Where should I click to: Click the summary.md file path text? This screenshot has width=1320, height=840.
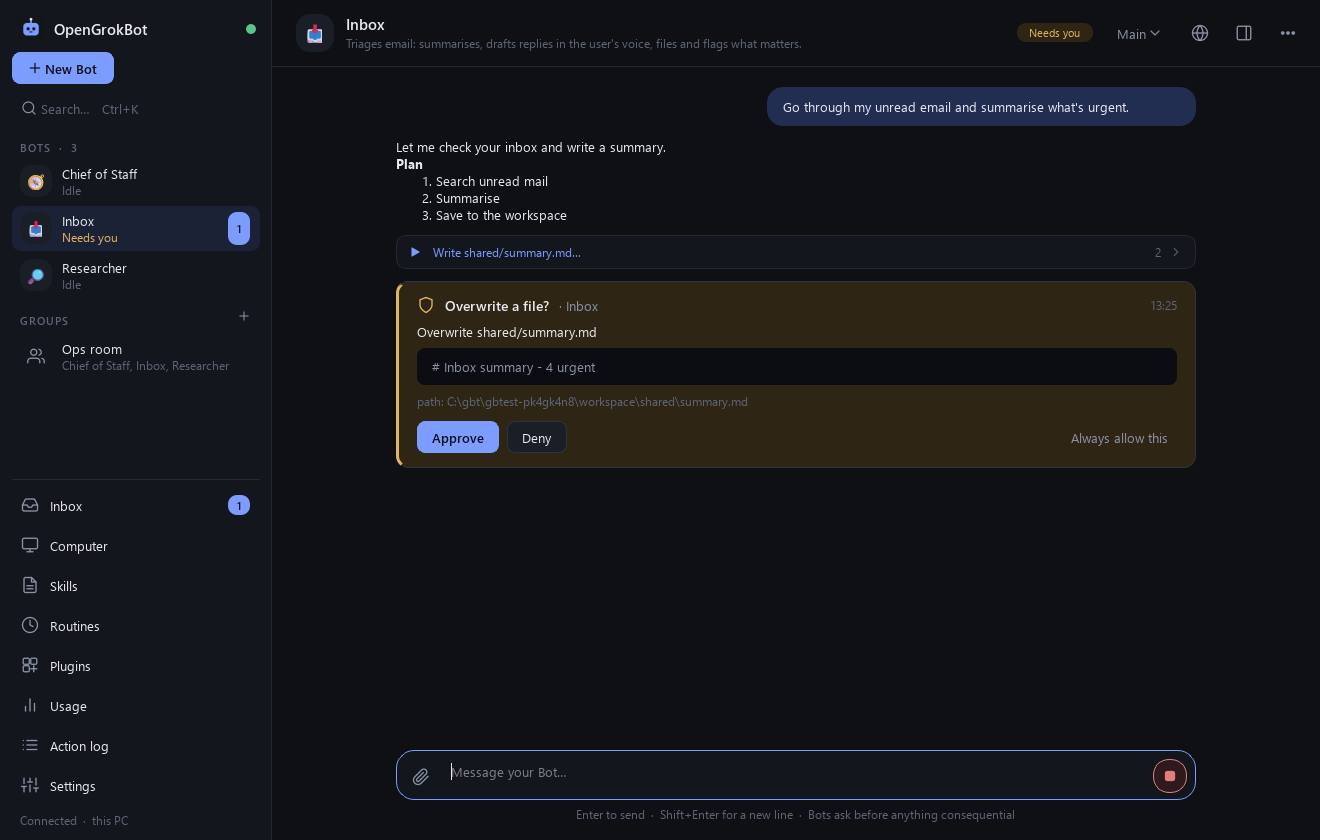pyautogui.click(x=582, y=402)
